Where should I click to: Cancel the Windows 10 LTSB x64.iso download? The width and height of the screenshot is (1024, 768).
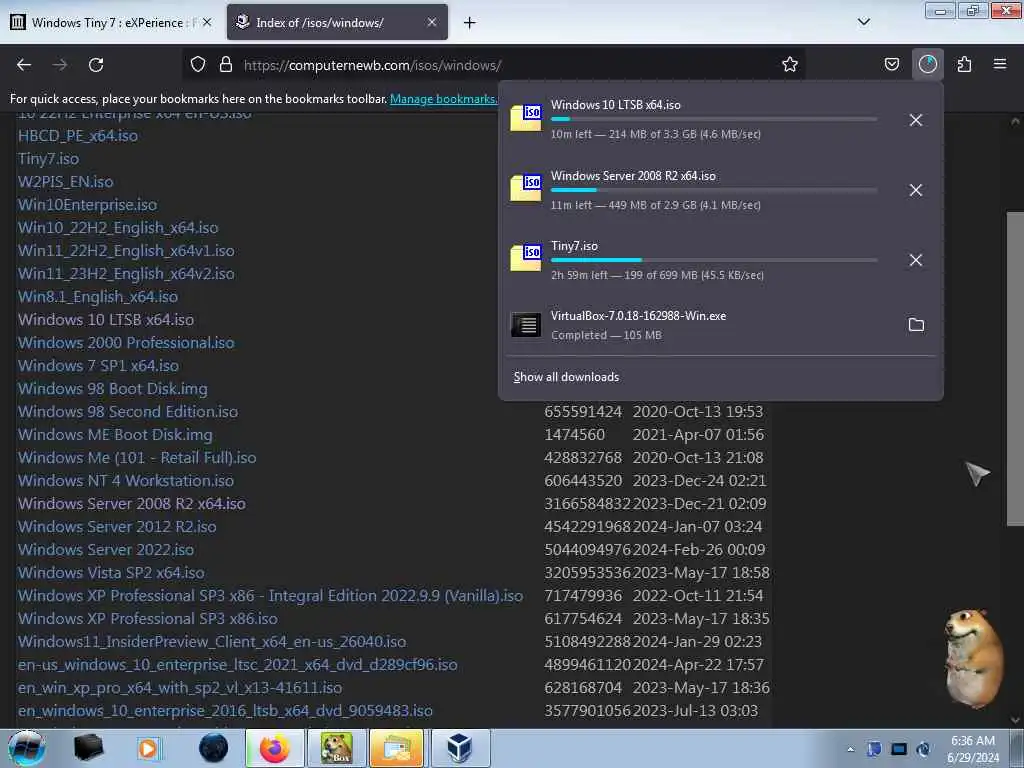point(916,120)
